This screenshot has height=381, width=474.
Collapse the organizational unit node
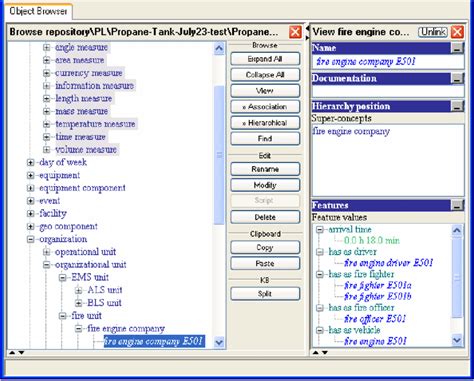pyautogui.click(x=47, y=265)
